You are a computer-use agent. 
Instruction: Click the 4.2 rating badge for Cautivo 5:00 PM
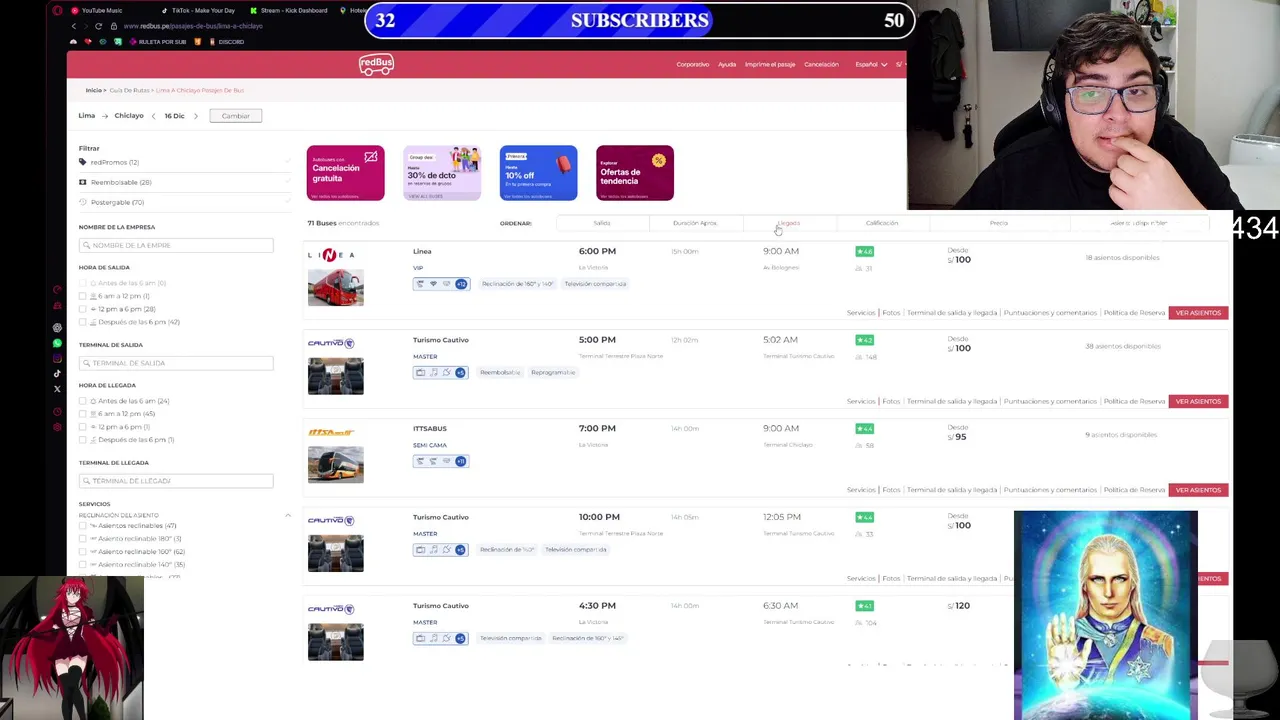[x=864, y=340]
